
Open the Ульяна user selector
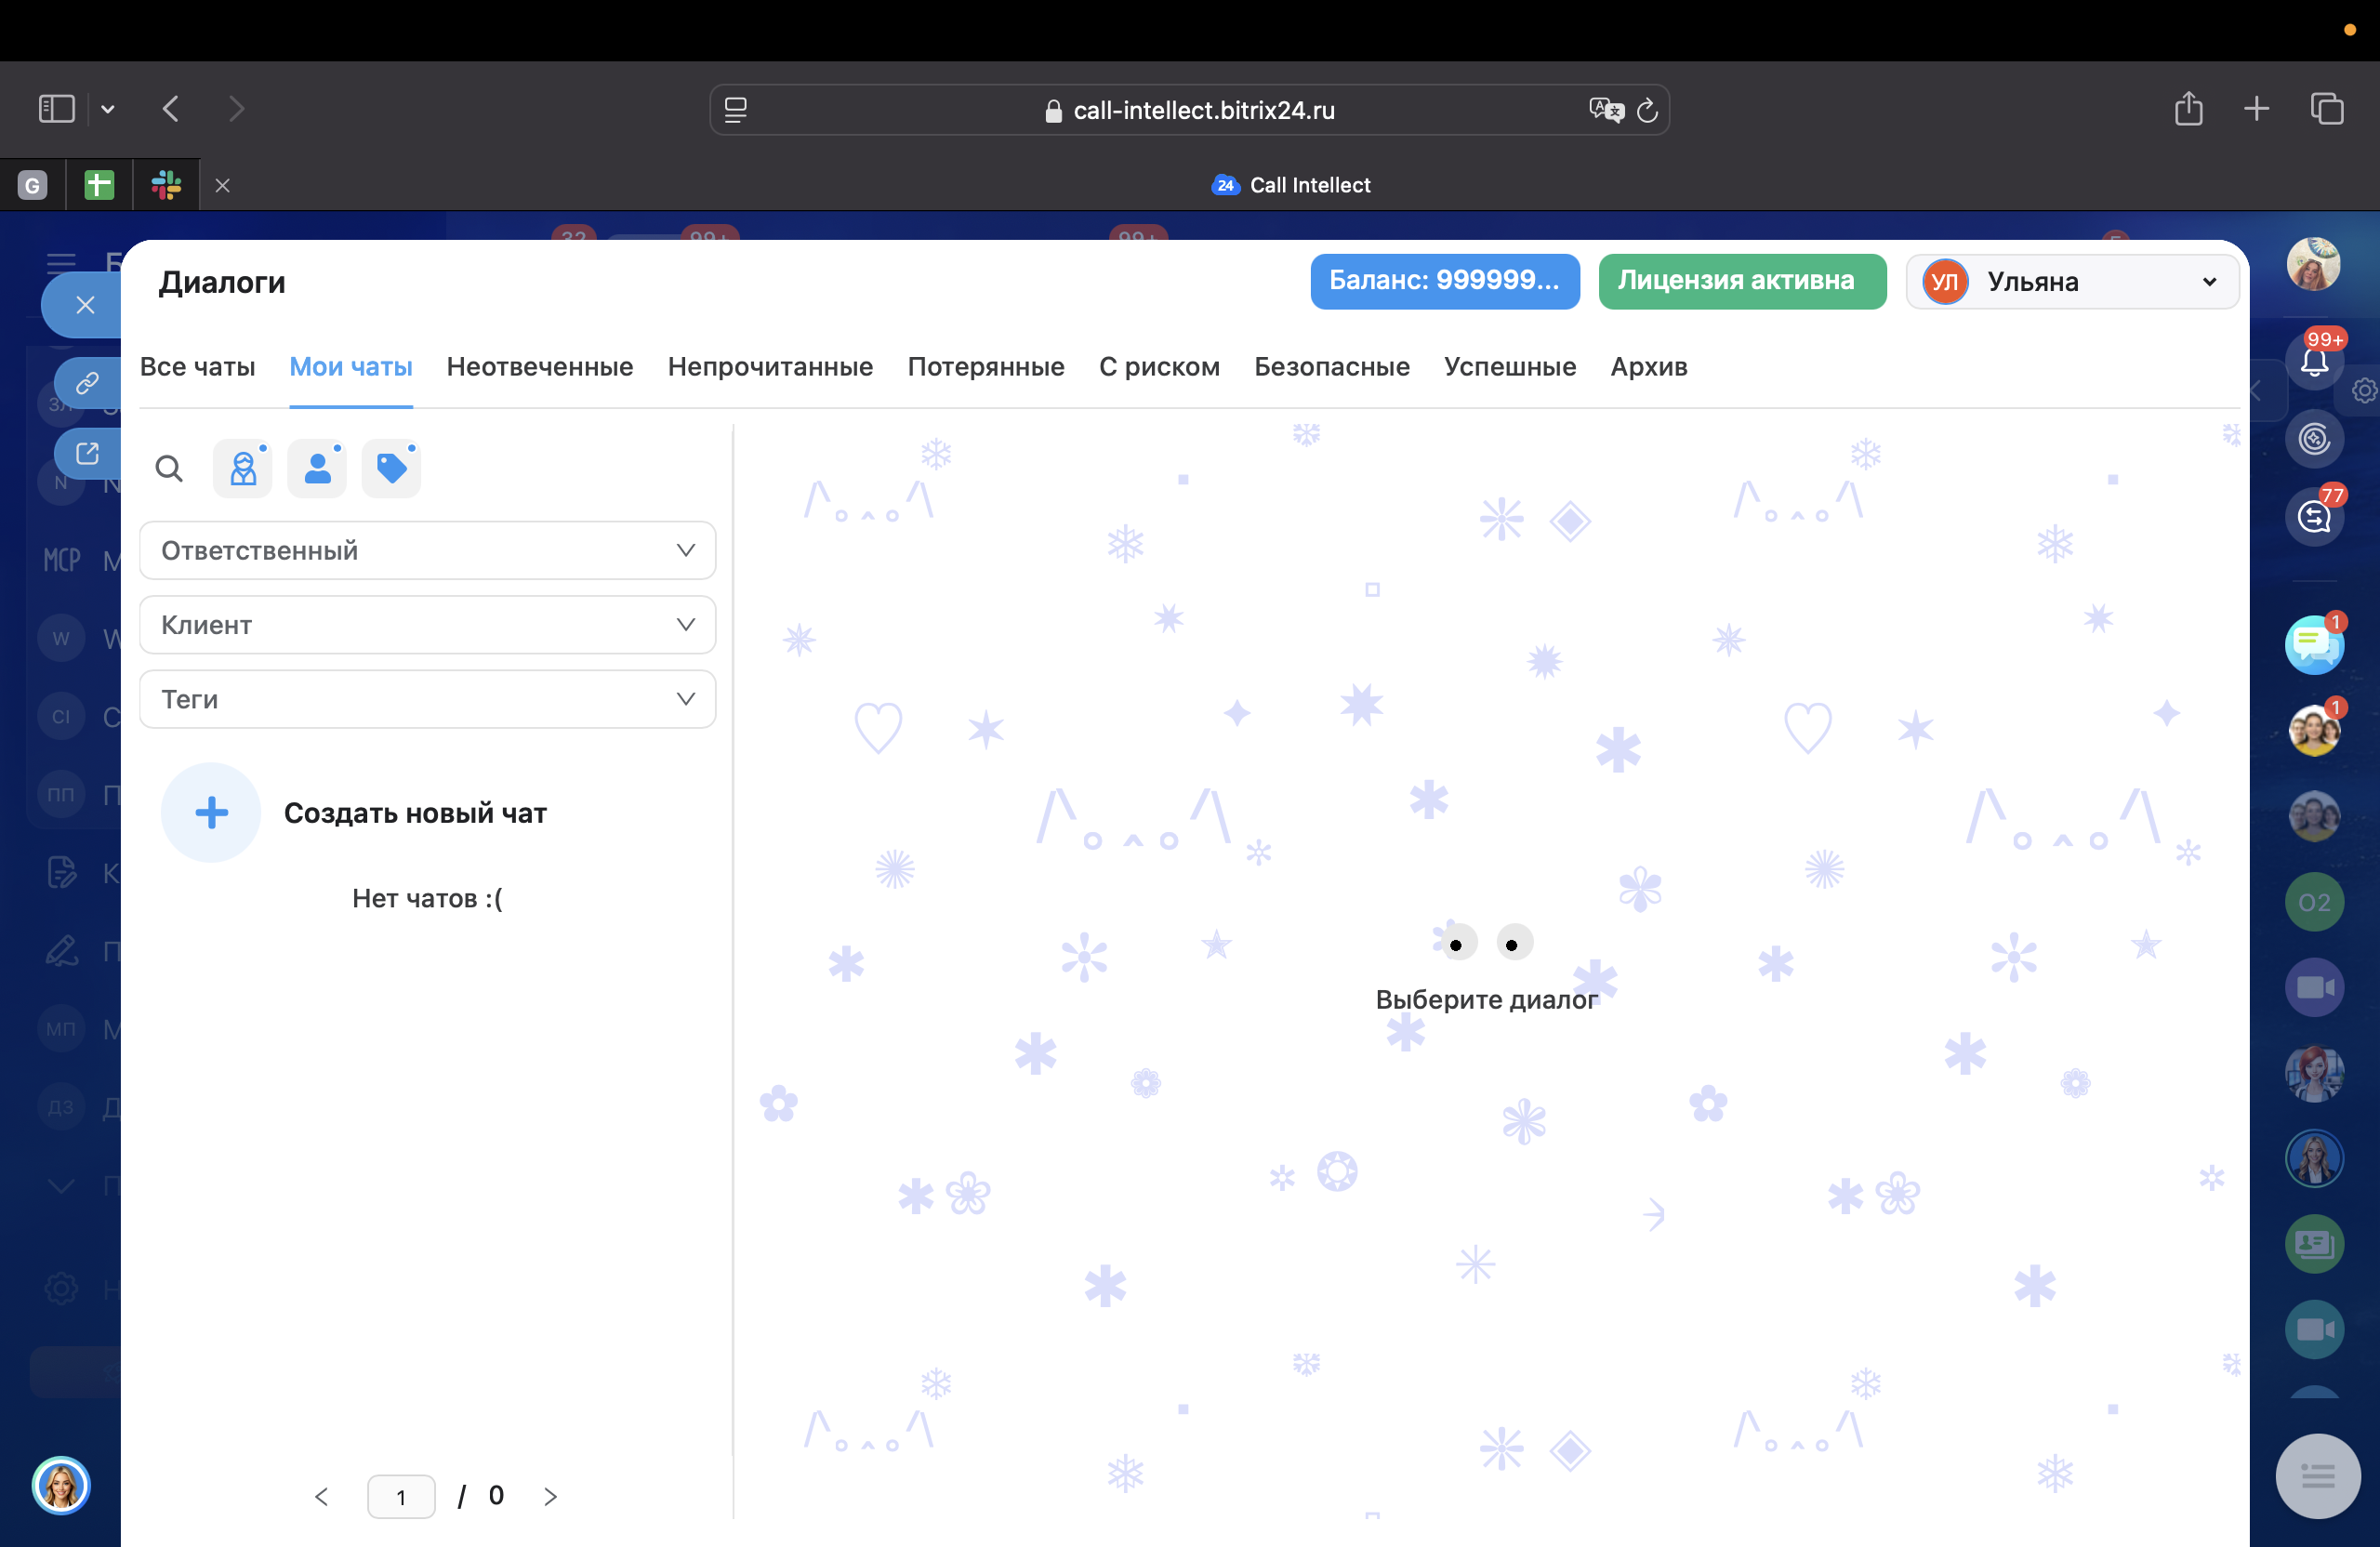(2071, 282)
